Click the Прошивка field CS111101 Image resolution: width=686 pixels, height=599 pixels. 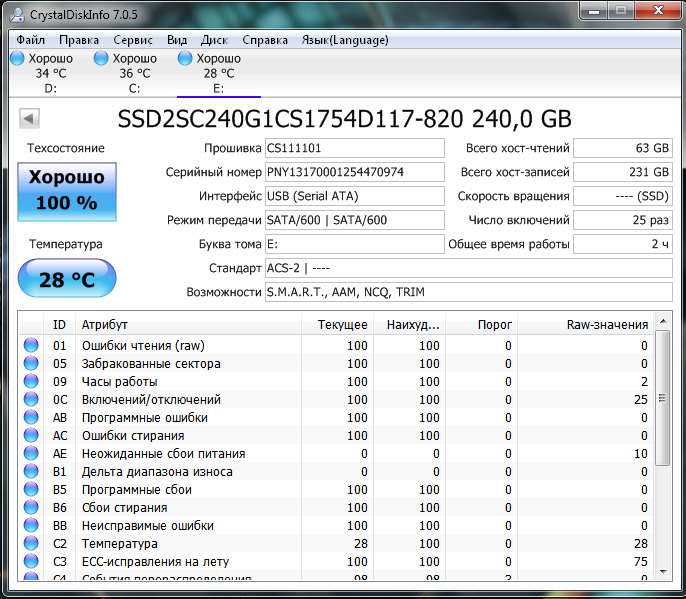(354, 148)
